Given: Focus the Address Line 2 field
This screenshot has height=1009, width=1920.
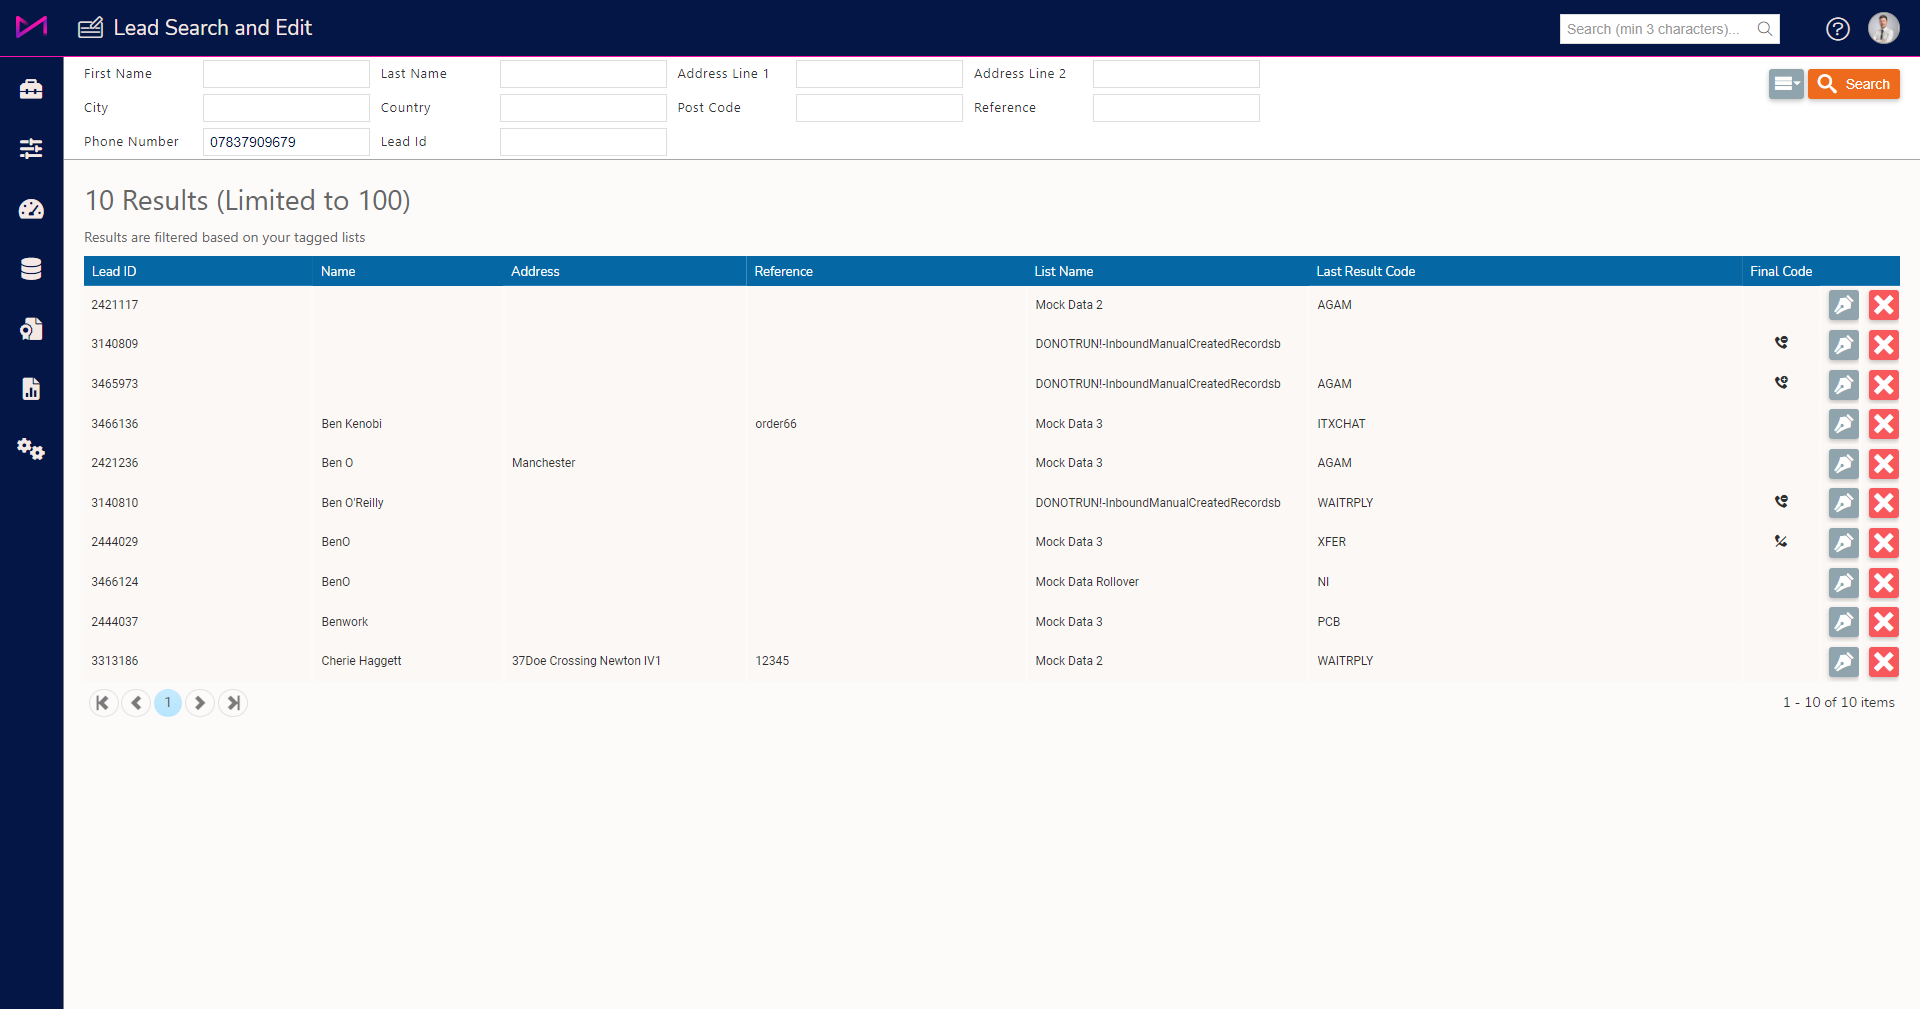Looking at the screenshot, I should pos(1176,74).
